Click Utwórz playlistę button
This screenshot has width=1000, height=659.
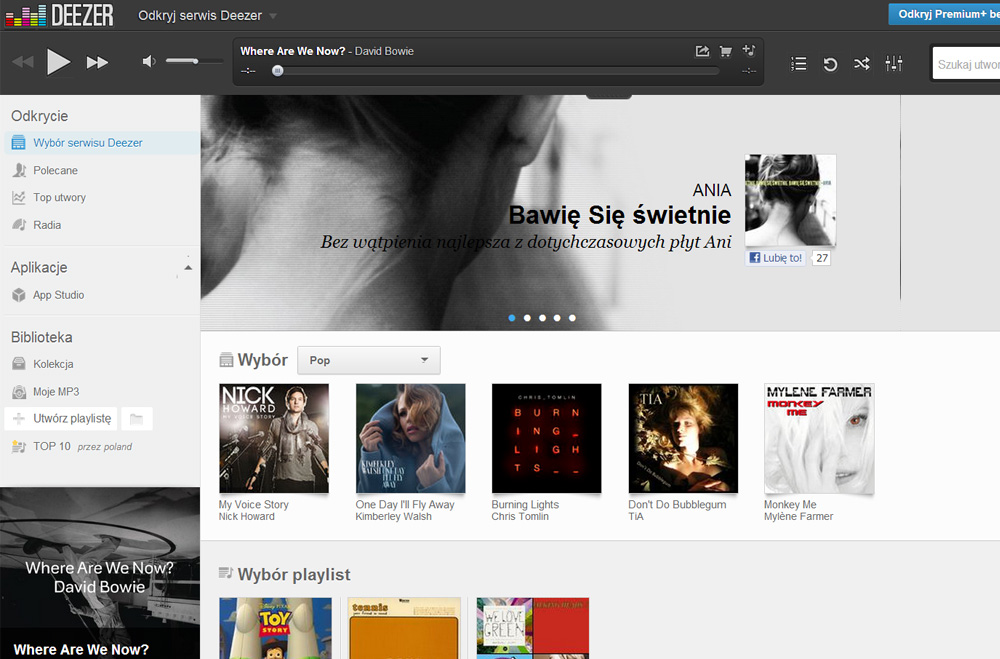tap(61, 418)
